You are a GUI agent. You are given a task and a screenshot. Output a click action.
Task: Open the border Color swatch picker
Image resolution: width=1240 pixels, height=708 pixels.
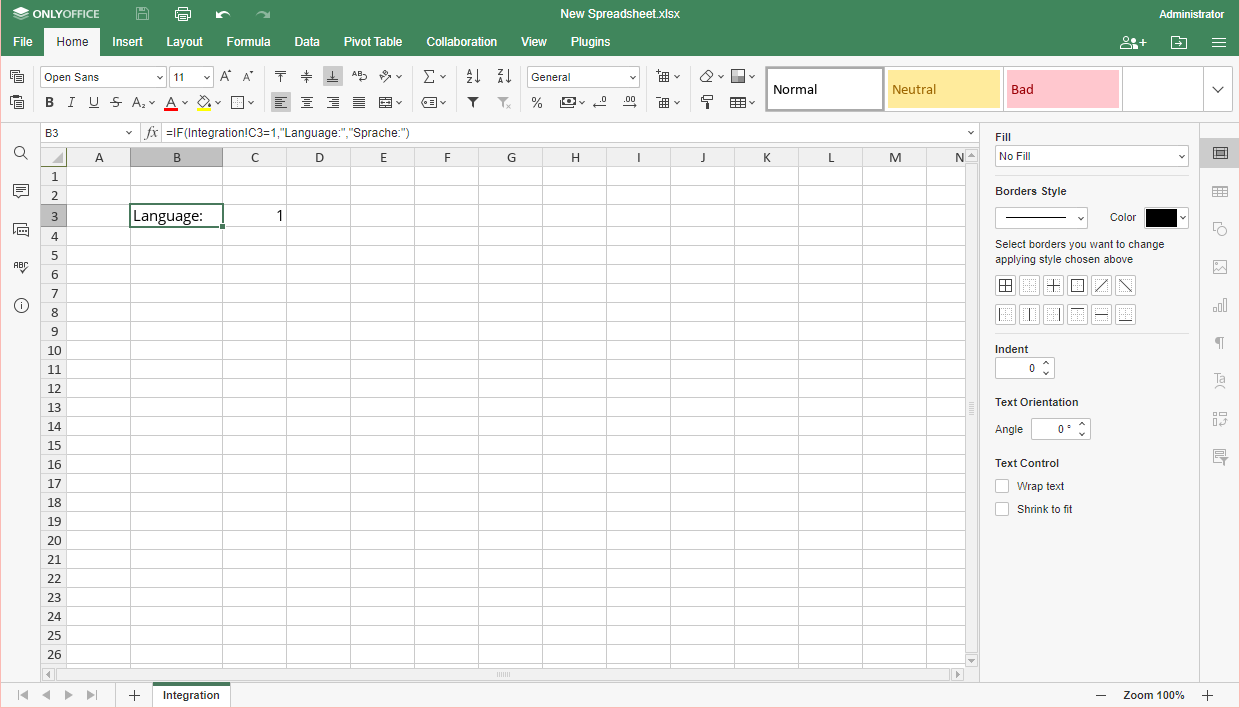coord(1166,218)
